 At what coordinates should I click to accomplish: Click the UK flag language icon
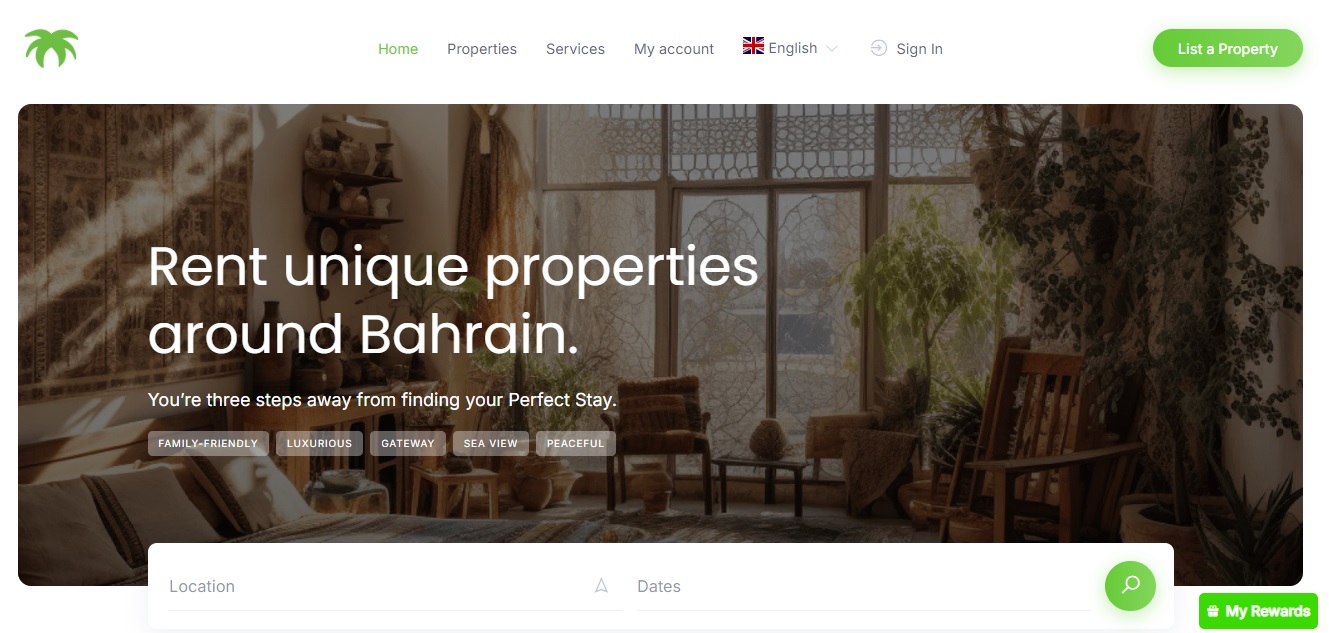tap(753, 46)
